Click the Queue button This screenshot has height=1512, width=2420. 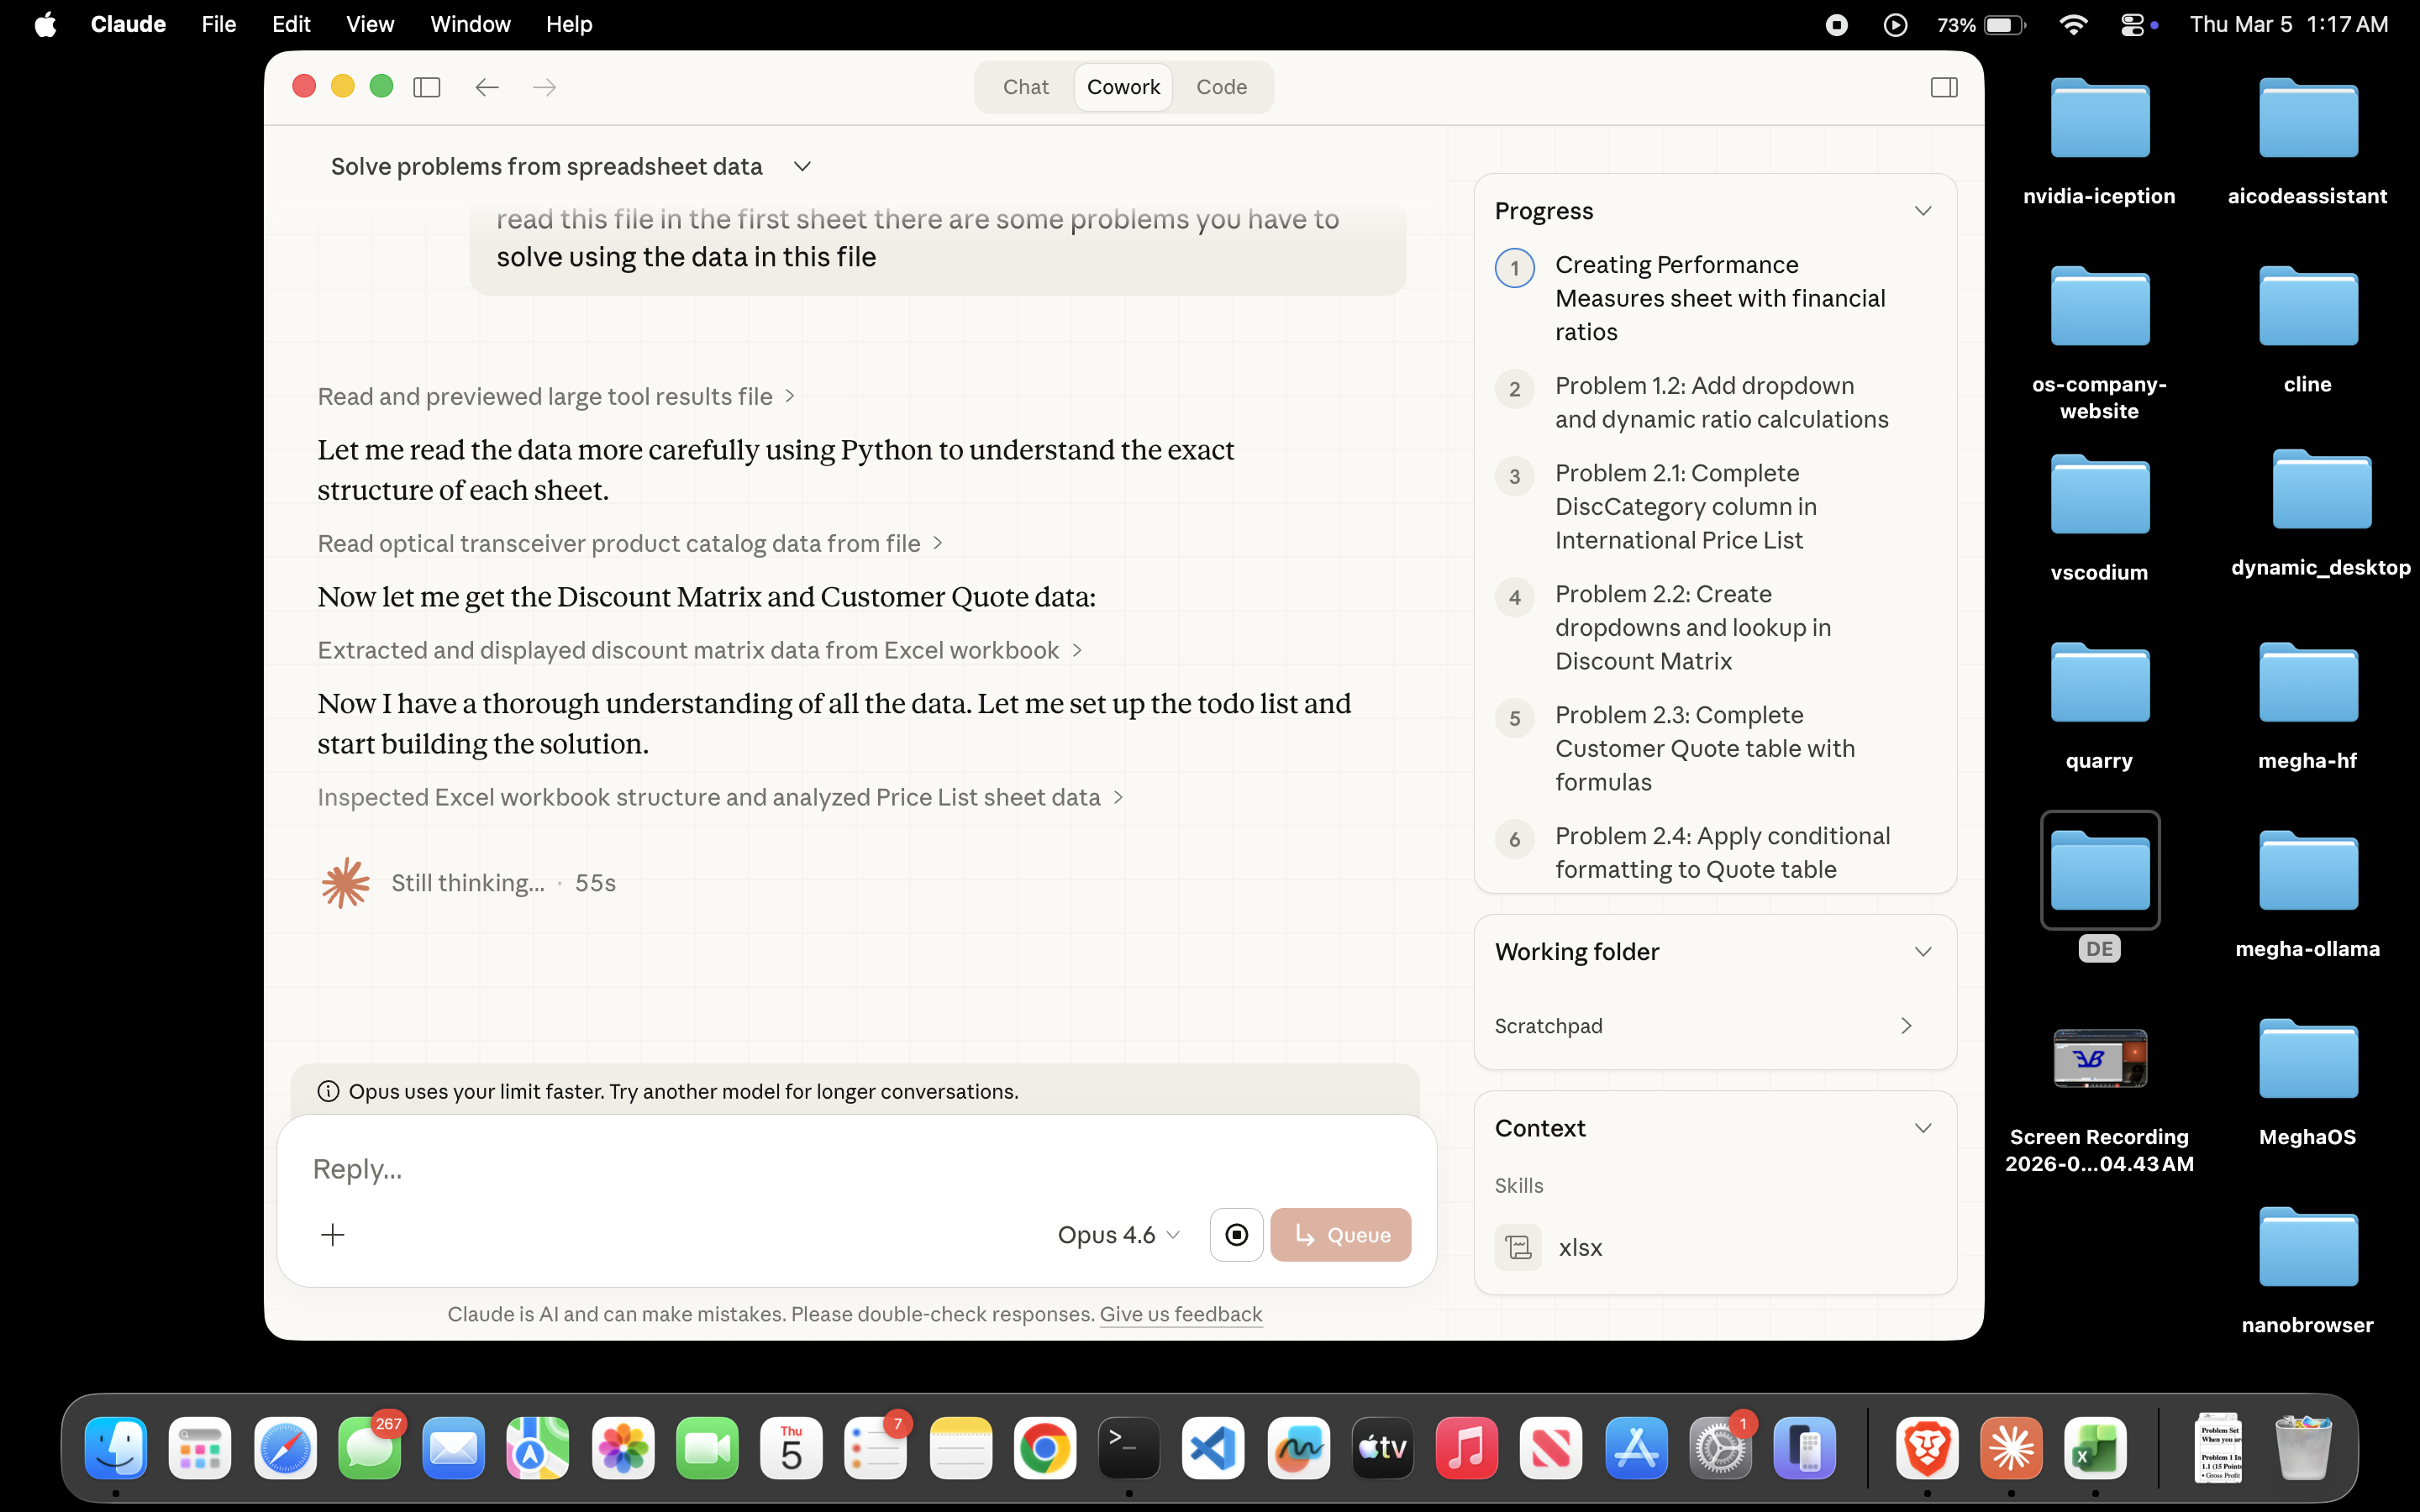point(1340,1235)
